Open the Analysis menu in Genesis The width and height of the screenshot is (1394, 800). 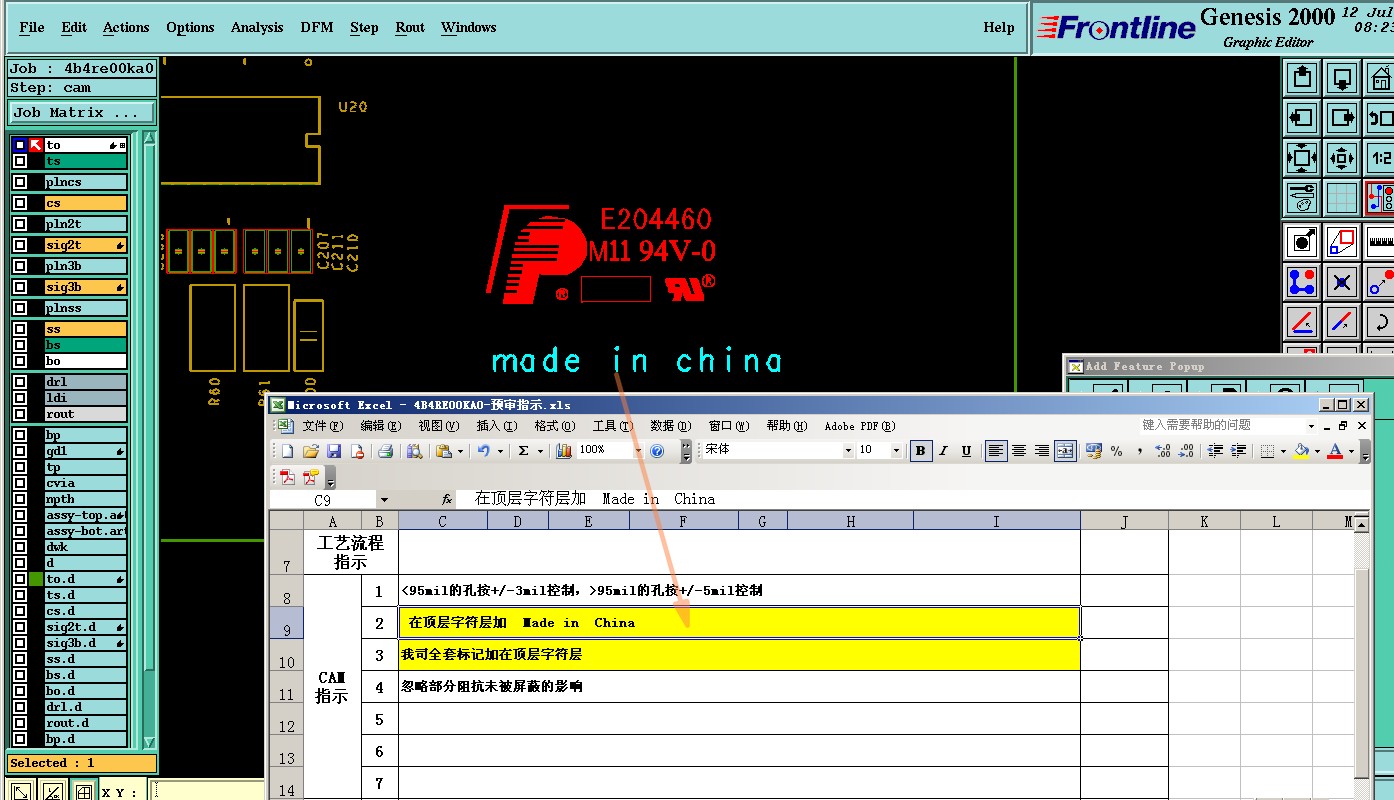click(x=257, y=27)
